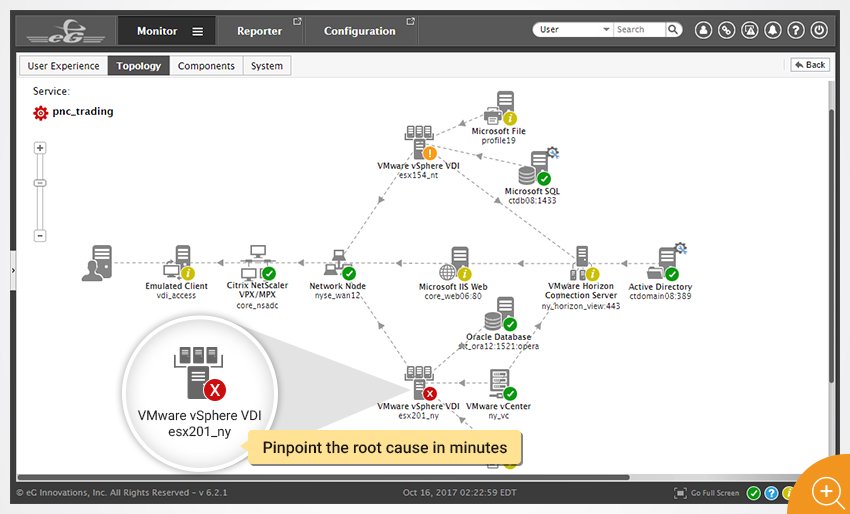Viewport: 850px width, 514px height.
Task: Click the red gear service status icon
Action: point(41,113)
